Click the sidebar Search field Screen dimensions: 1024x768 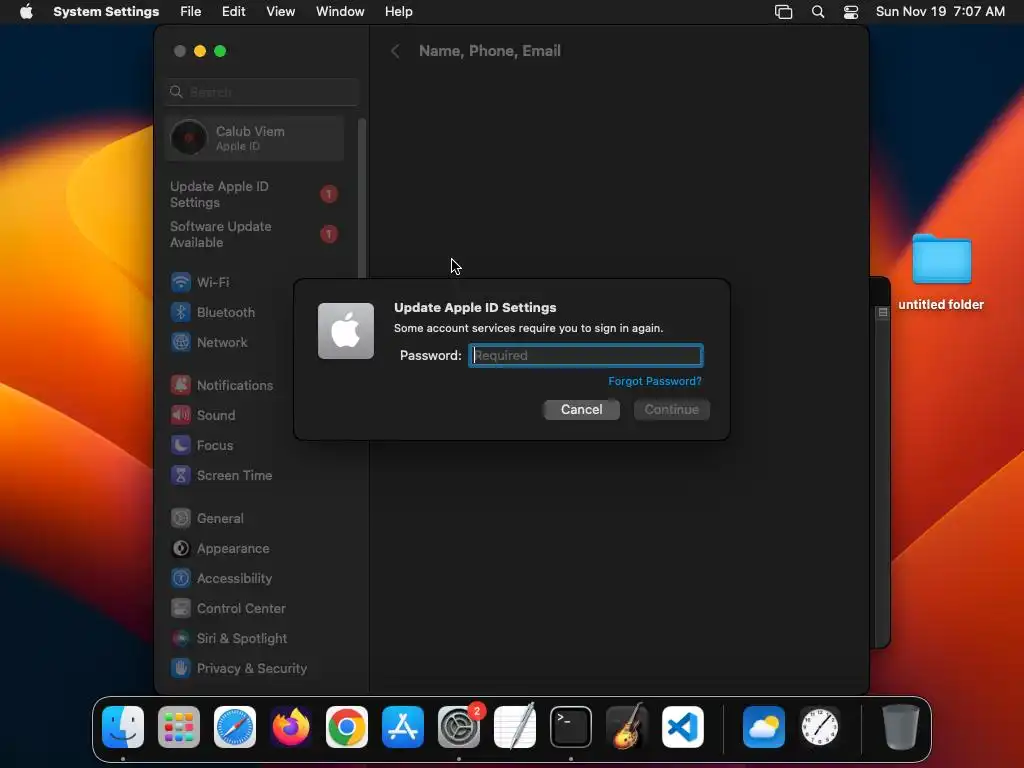(262, 92)
